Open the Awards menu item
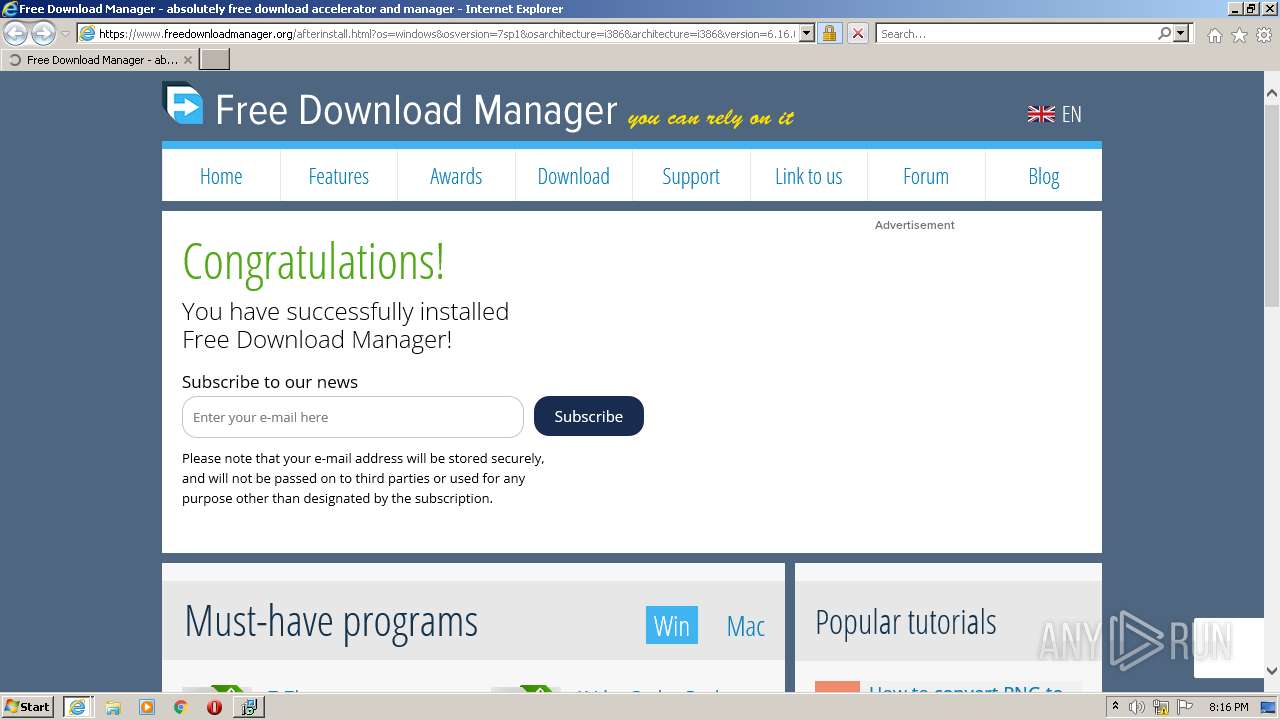1280x720 pixels. click(x=456, y=176)
